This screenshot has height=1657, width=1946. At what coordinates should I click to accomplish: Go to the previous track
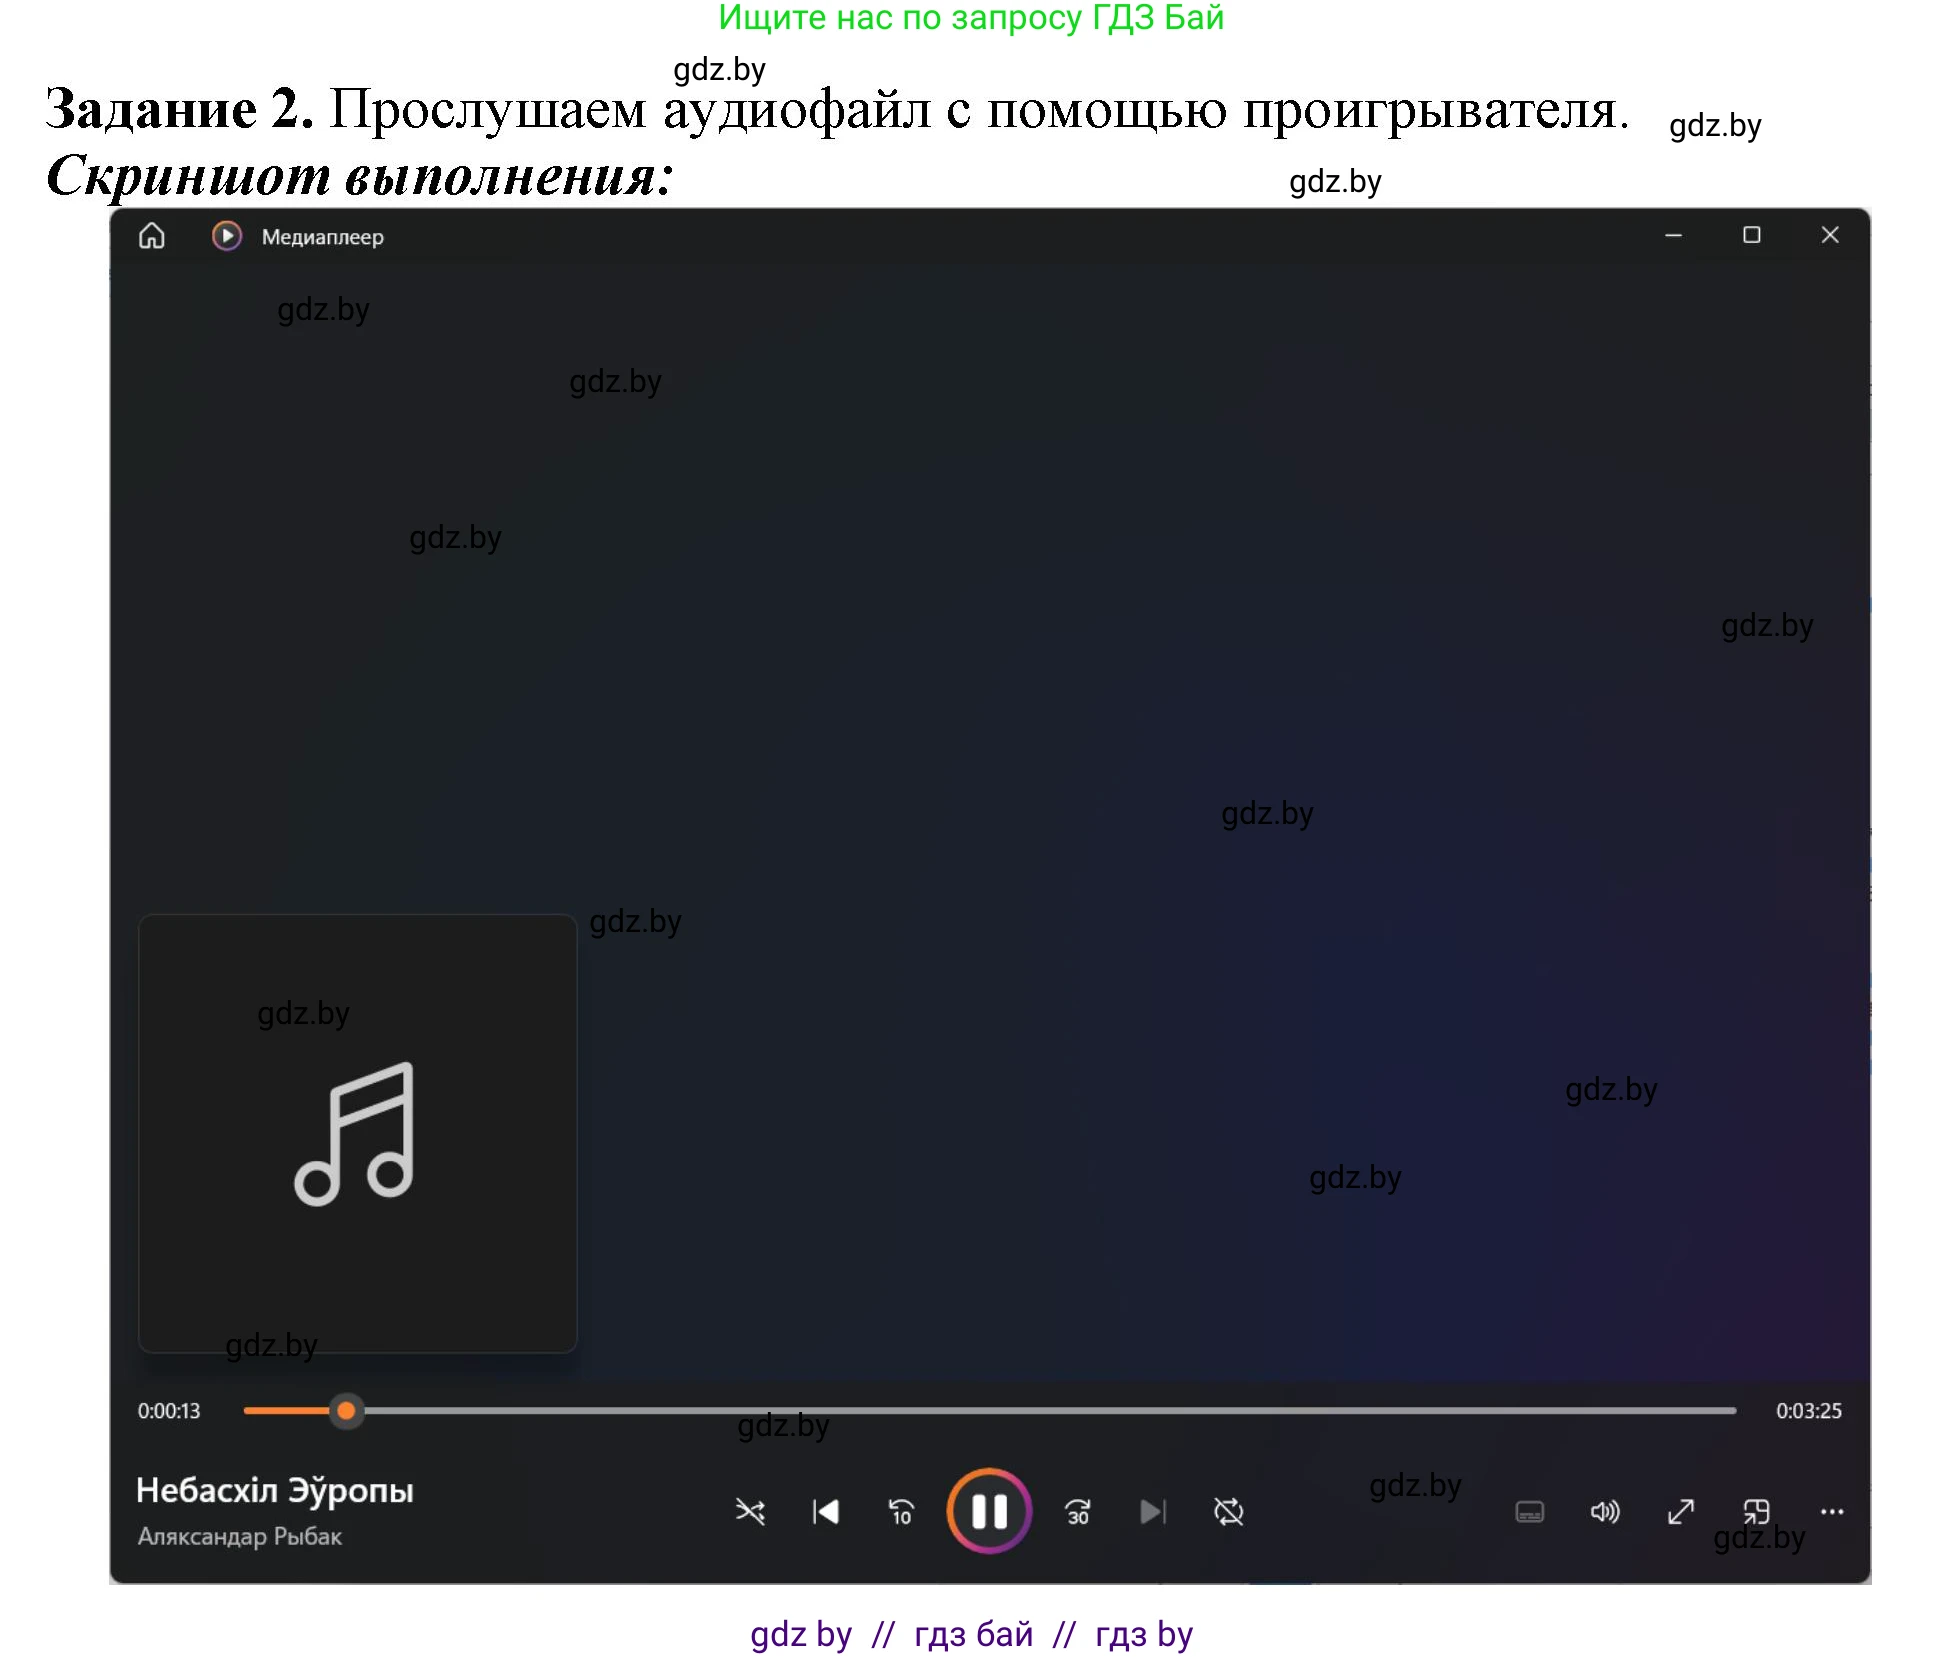(x=826, y=1512)
